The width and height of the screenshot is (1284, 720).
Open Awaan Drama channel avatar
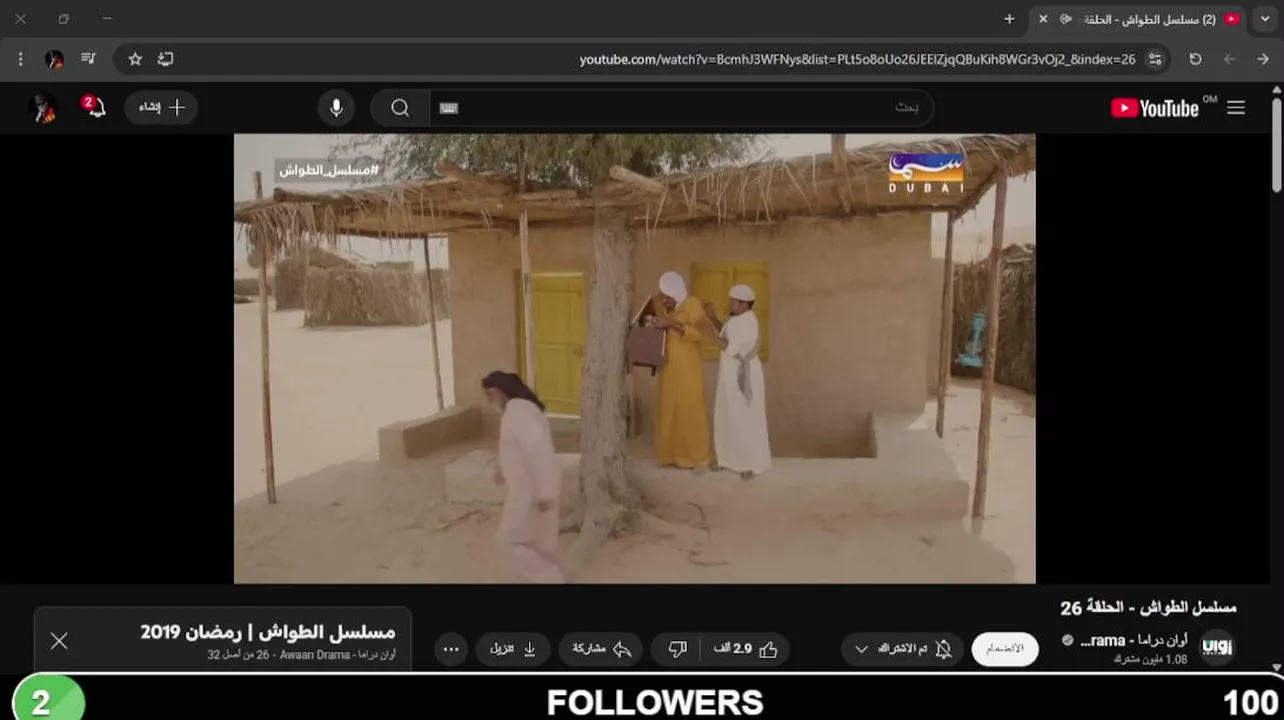point(1217,647)
